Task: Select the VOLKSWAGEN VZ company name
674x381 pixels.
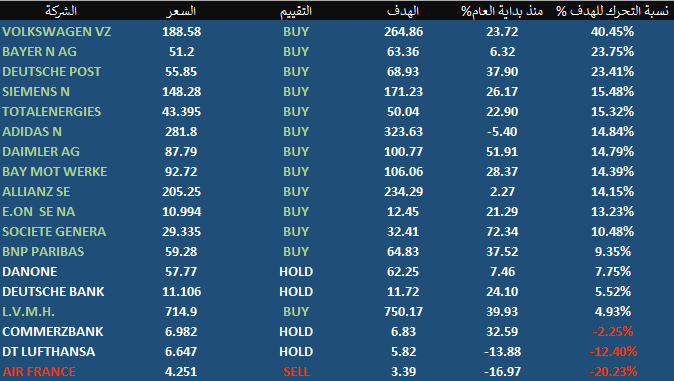Action: click(x=56, y=31)
